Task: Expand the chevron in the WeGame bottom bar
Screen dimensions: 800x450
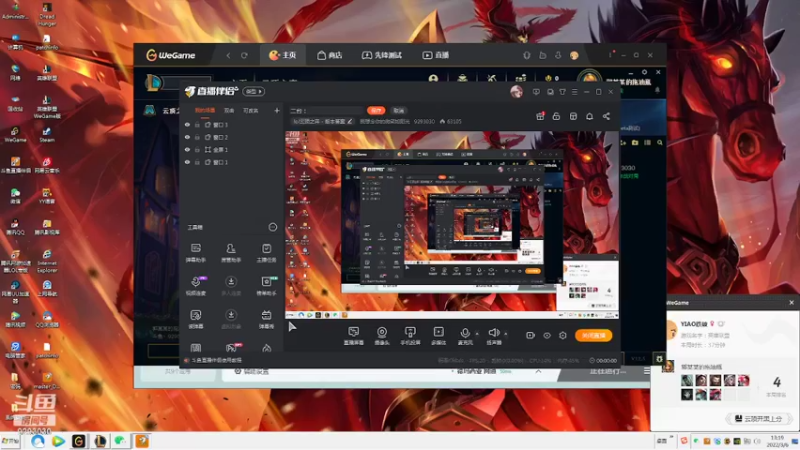Action: pyautogui.click(x=538, y=371)
